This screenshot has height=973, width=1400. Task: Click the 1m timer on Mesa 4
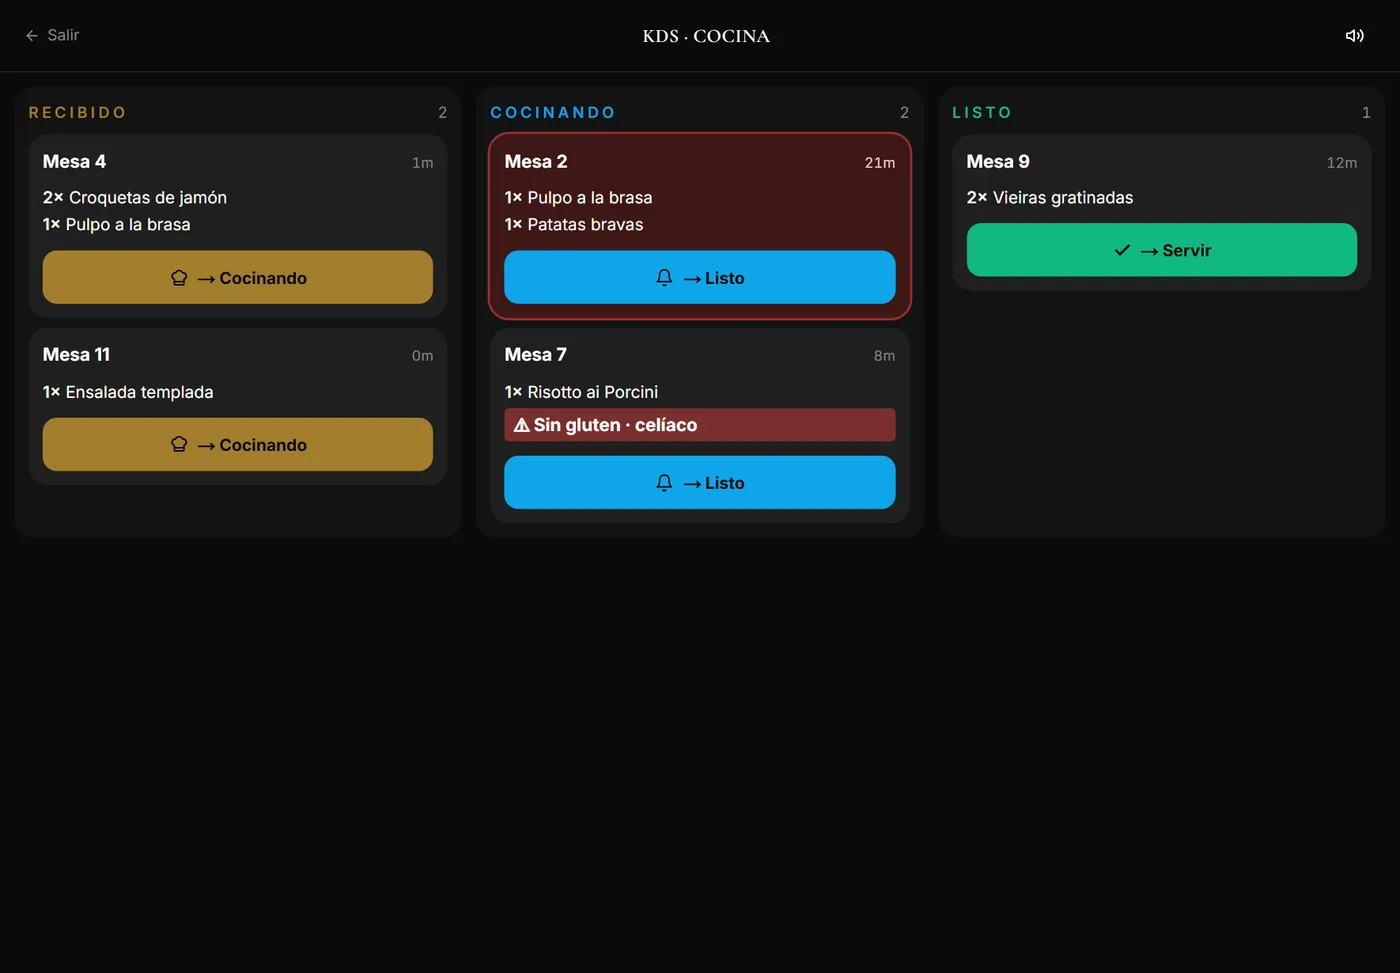pyautogui.click(x=423, y=162)
